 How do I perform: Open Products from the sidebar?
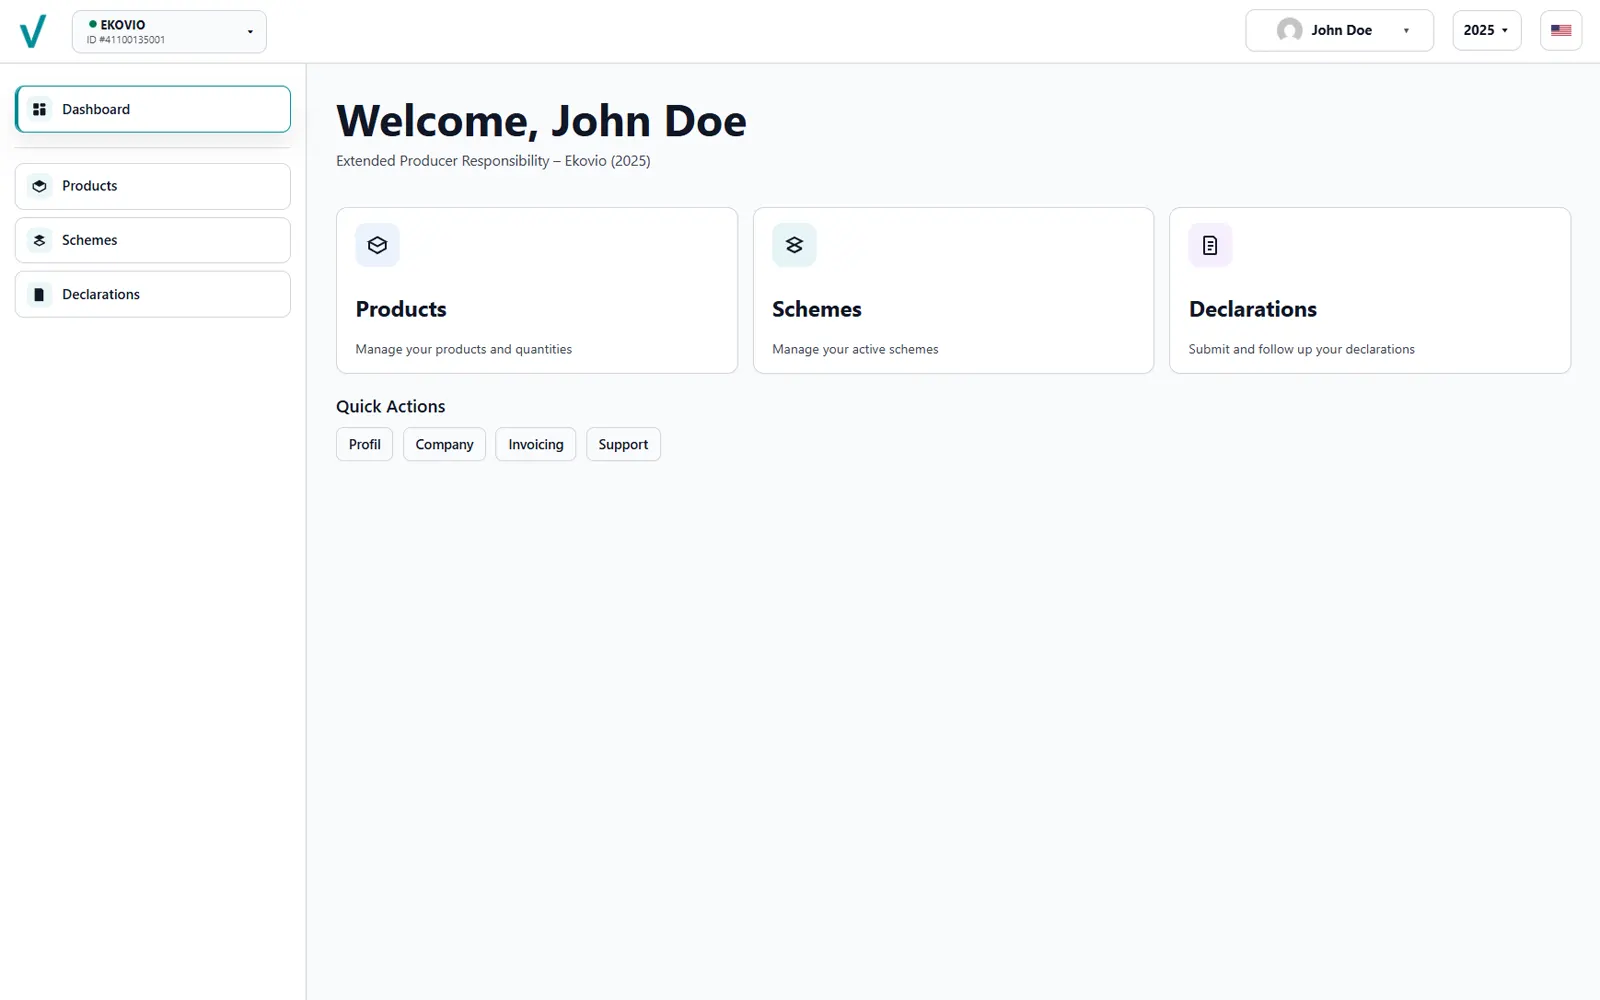click(90, 186)
